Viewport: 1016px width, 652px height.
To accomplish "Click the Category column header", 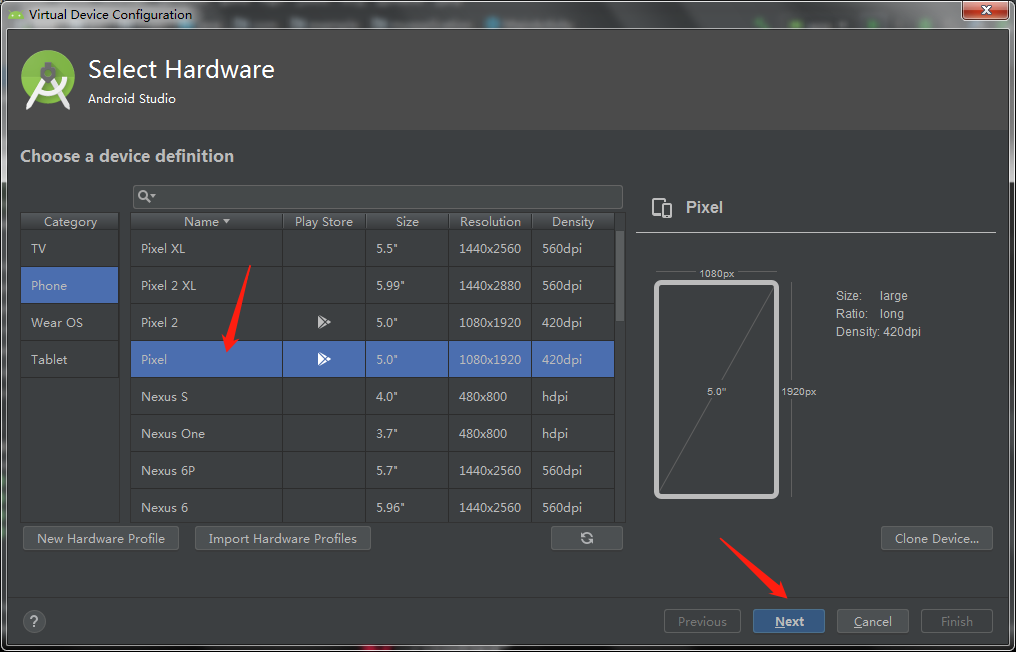I will 69,222.
